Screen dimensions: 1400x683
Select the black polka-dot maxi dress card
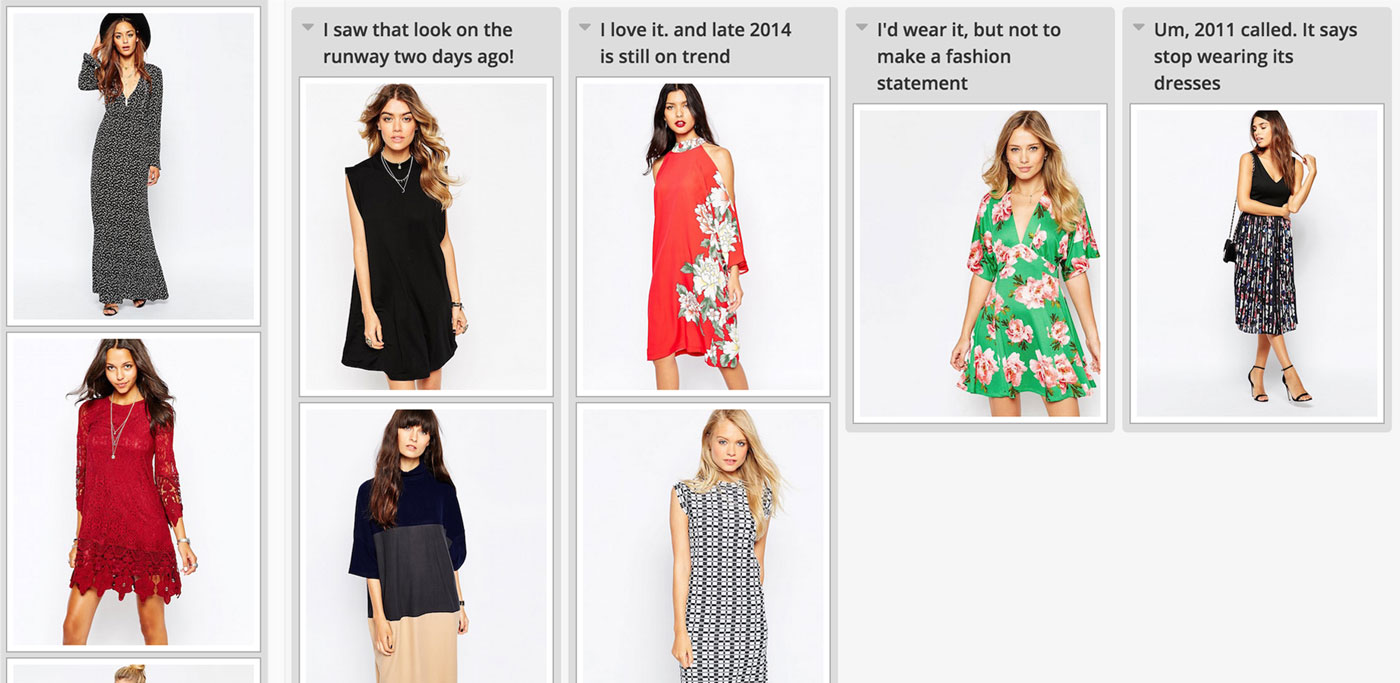tap(133, 166)
